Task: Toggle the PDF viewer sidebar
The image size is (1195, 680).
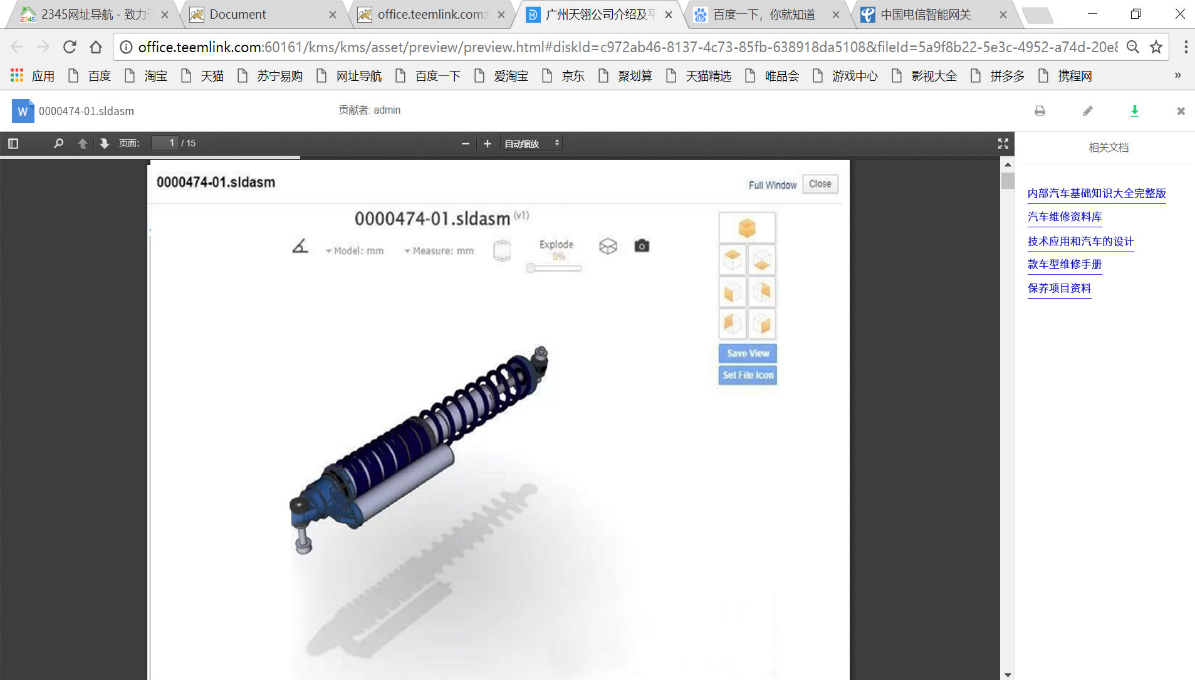Action: pos(13,144)
